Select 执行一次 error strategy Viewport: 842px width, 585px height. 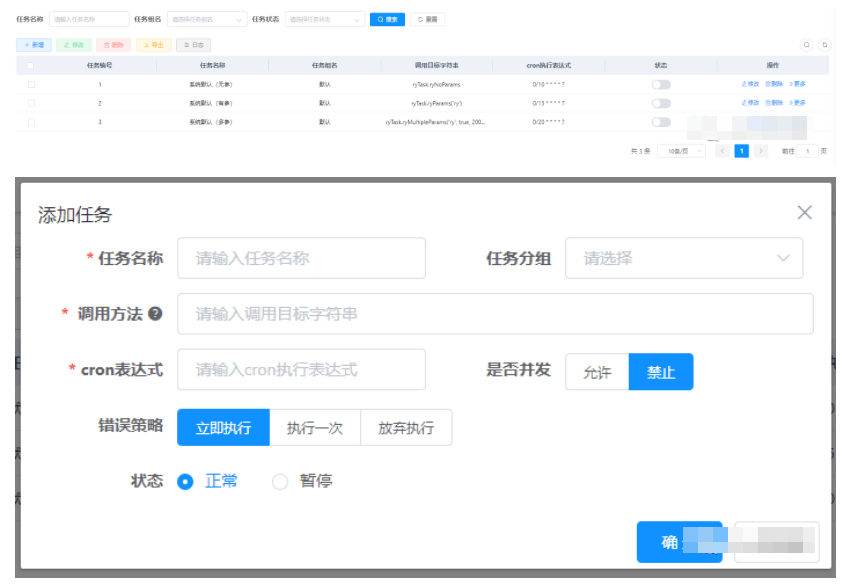point(315,428)
